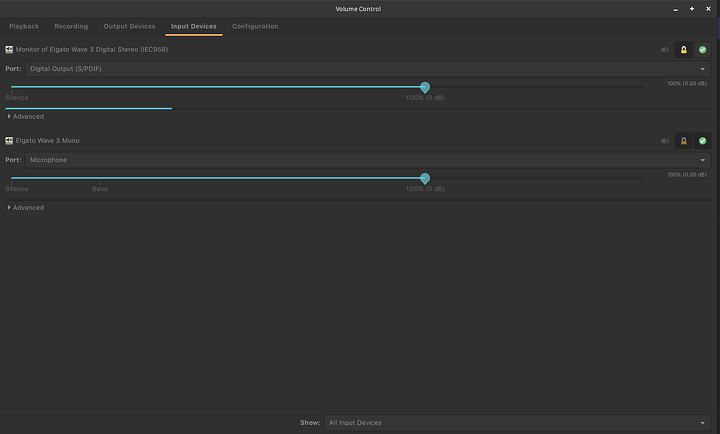Viewport: 720px width, 434px height.
Task: Mute the Elgato Wave 3 Mono input
Action: tap(664, 141)
